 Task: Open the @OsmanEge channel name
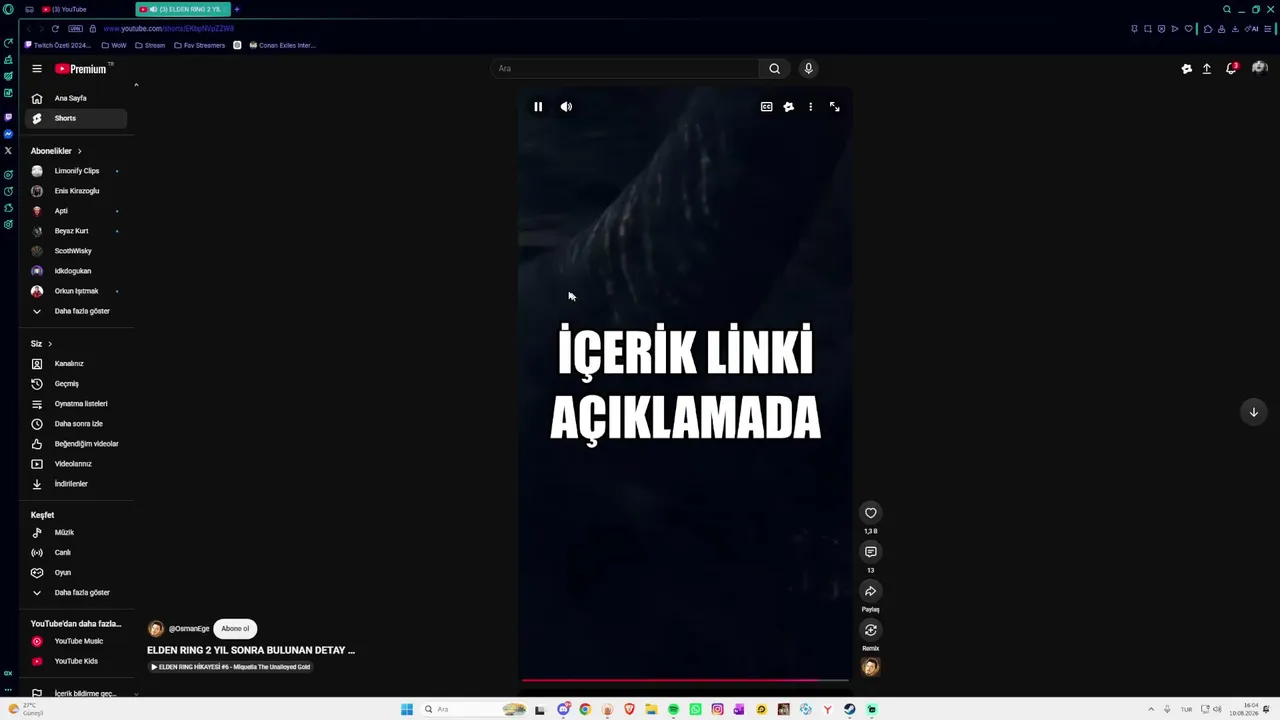[x=189, y=629]
